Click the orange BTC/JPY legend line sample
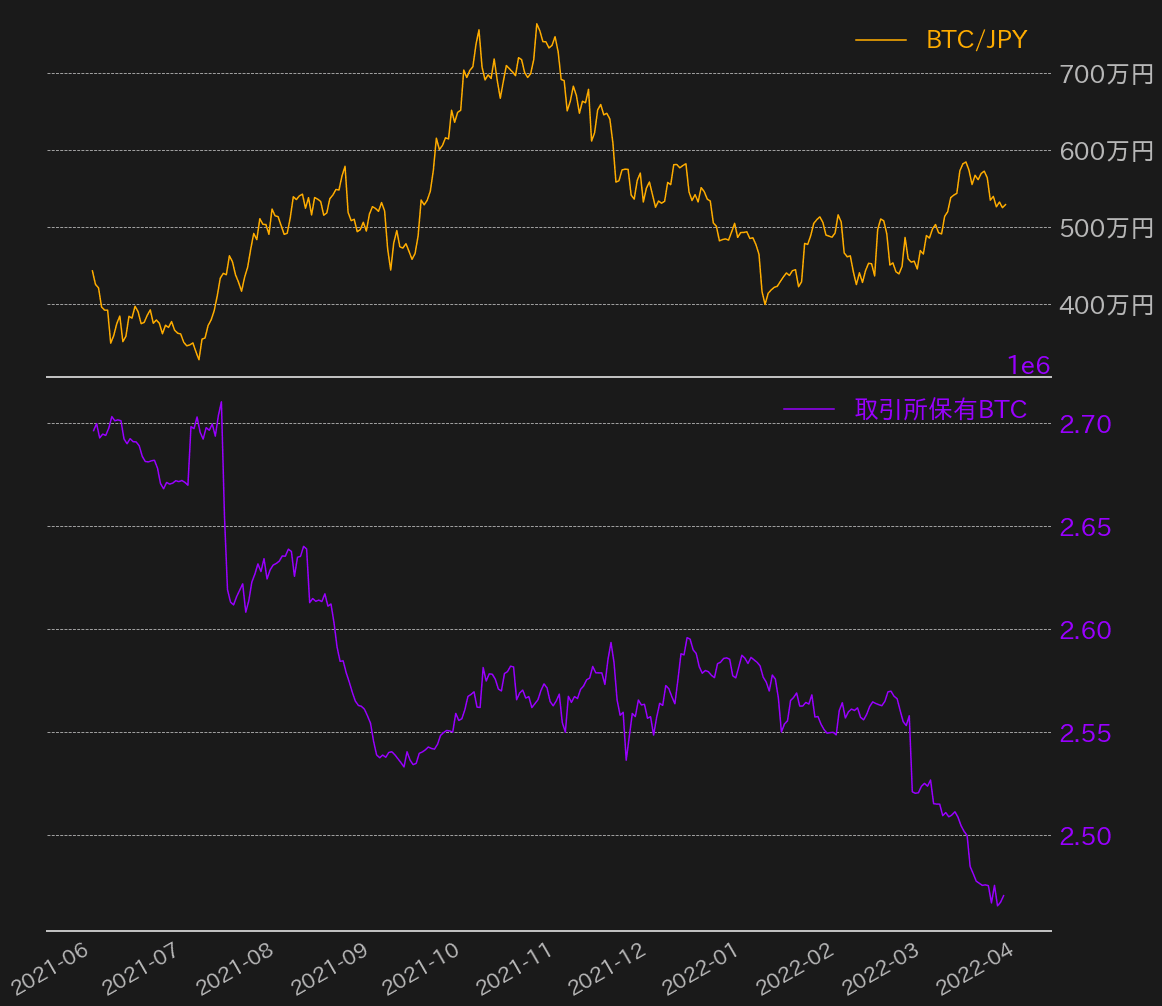 pos(880,40)
